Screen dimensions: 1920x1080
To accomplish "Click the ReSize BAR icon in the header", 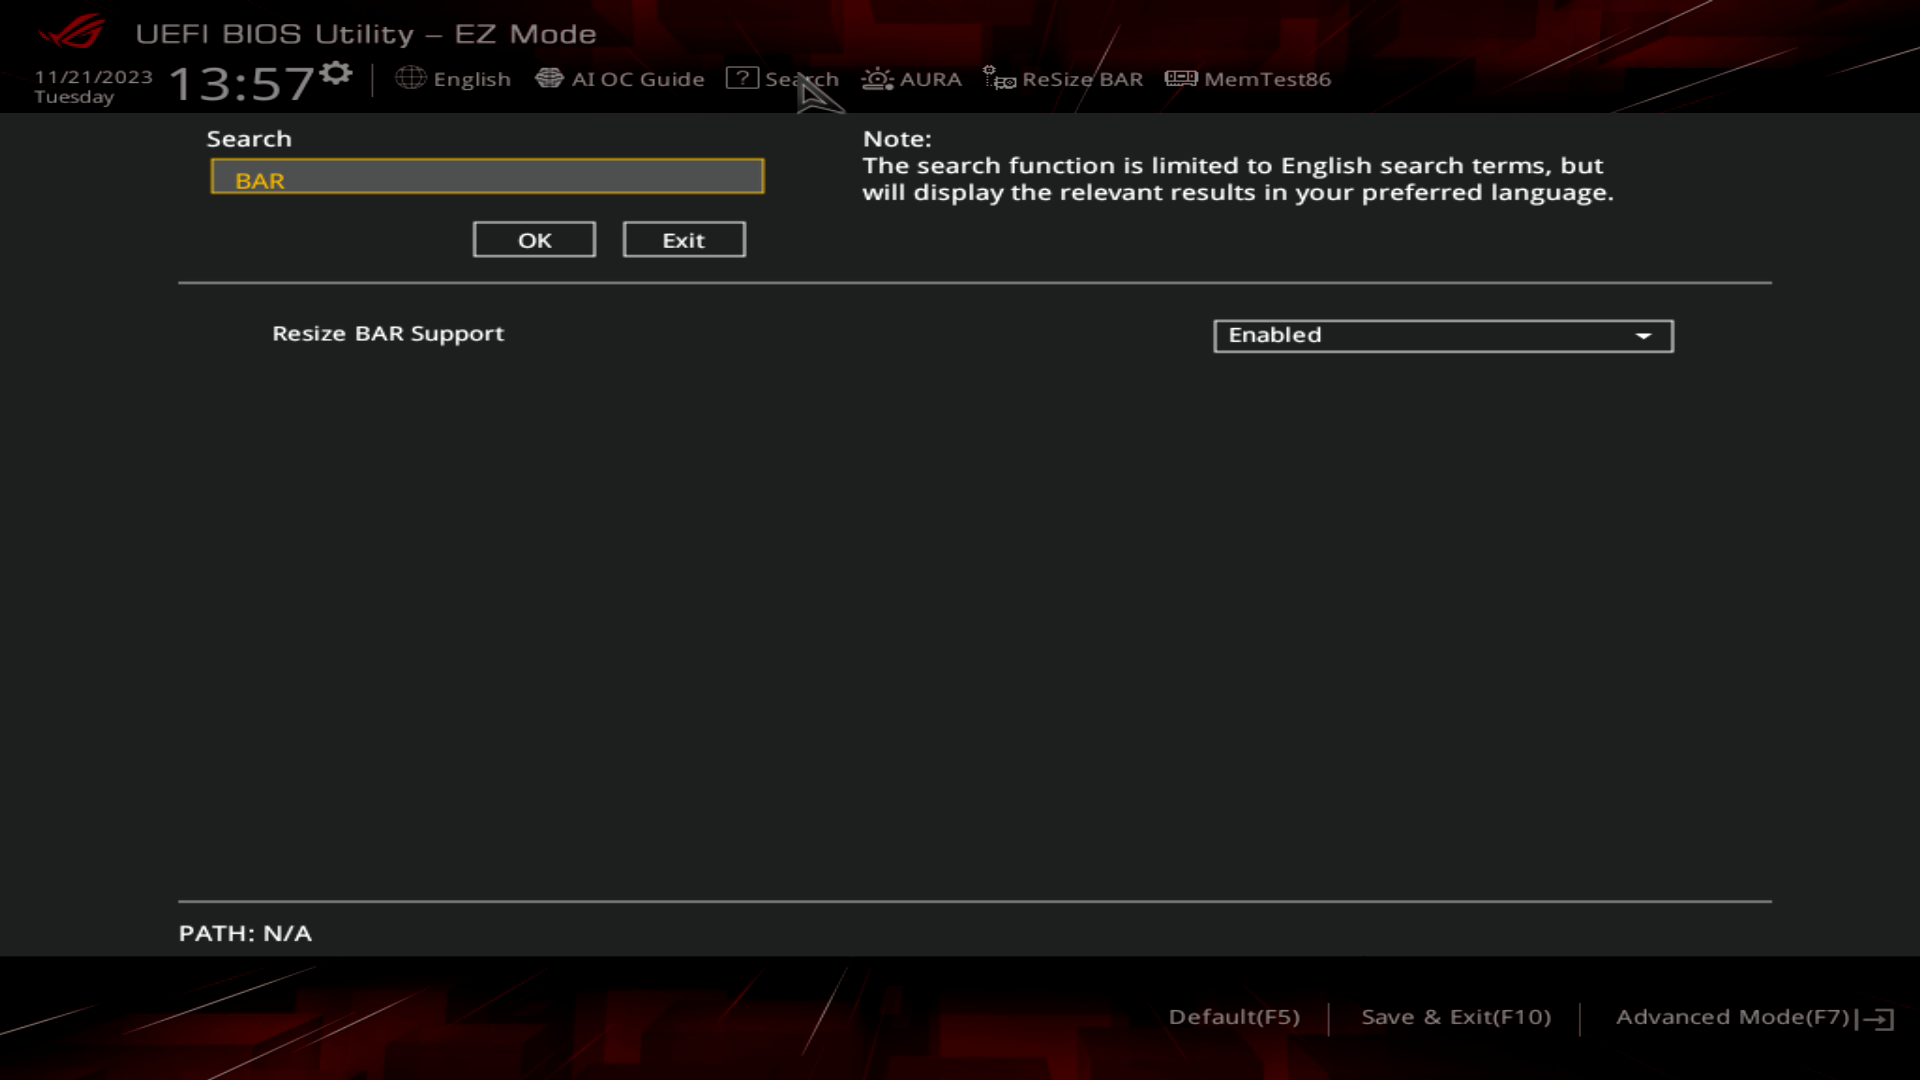I will 997,78.
